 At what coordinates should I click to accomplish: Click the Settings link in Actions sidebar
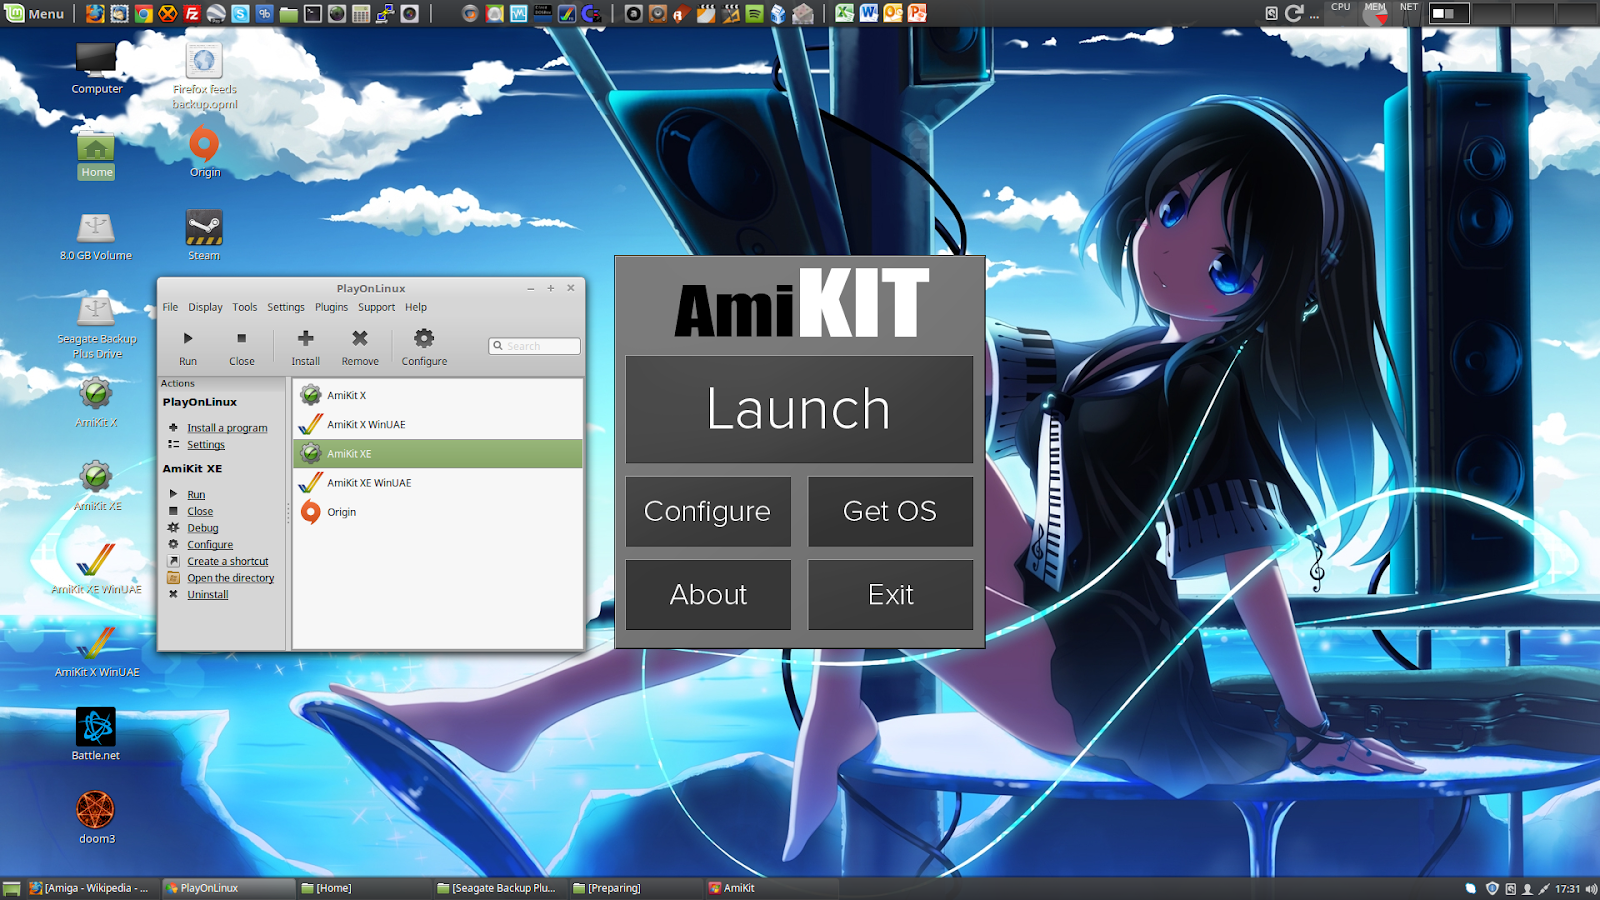pos(206,445)
